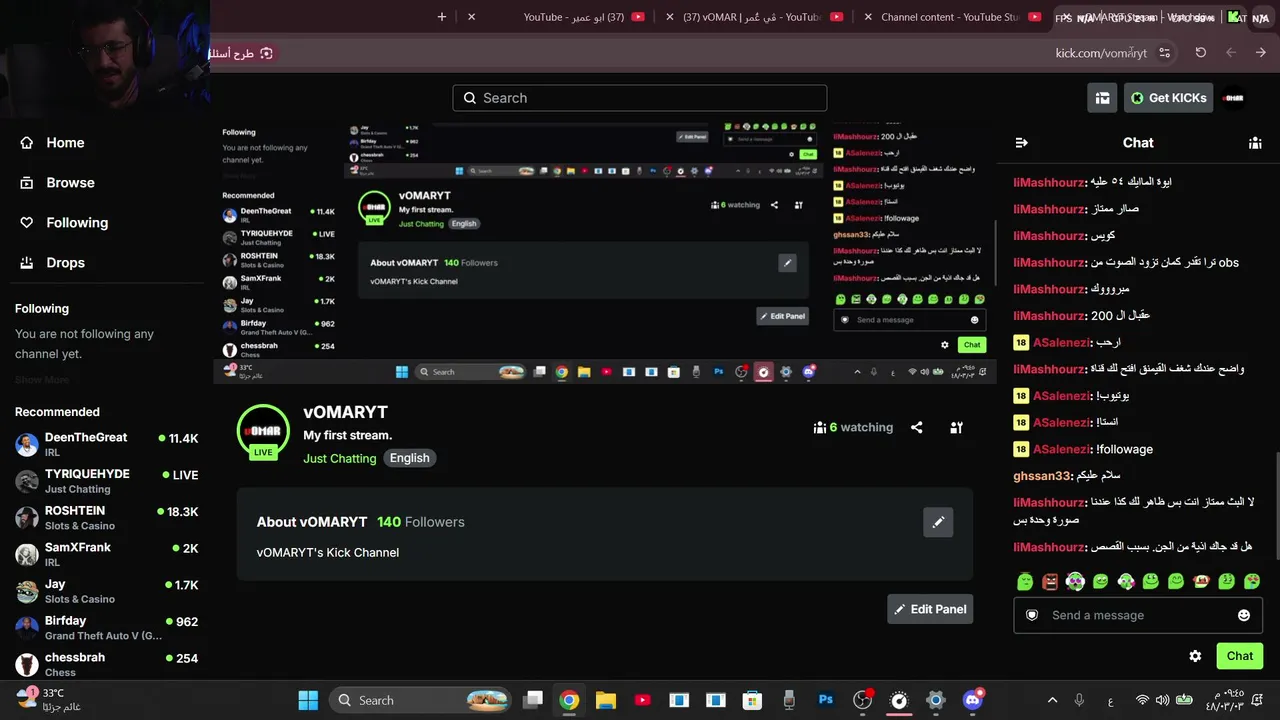Open the weather widget showing 33°C
1280x720 pixels.
[50, 699]
